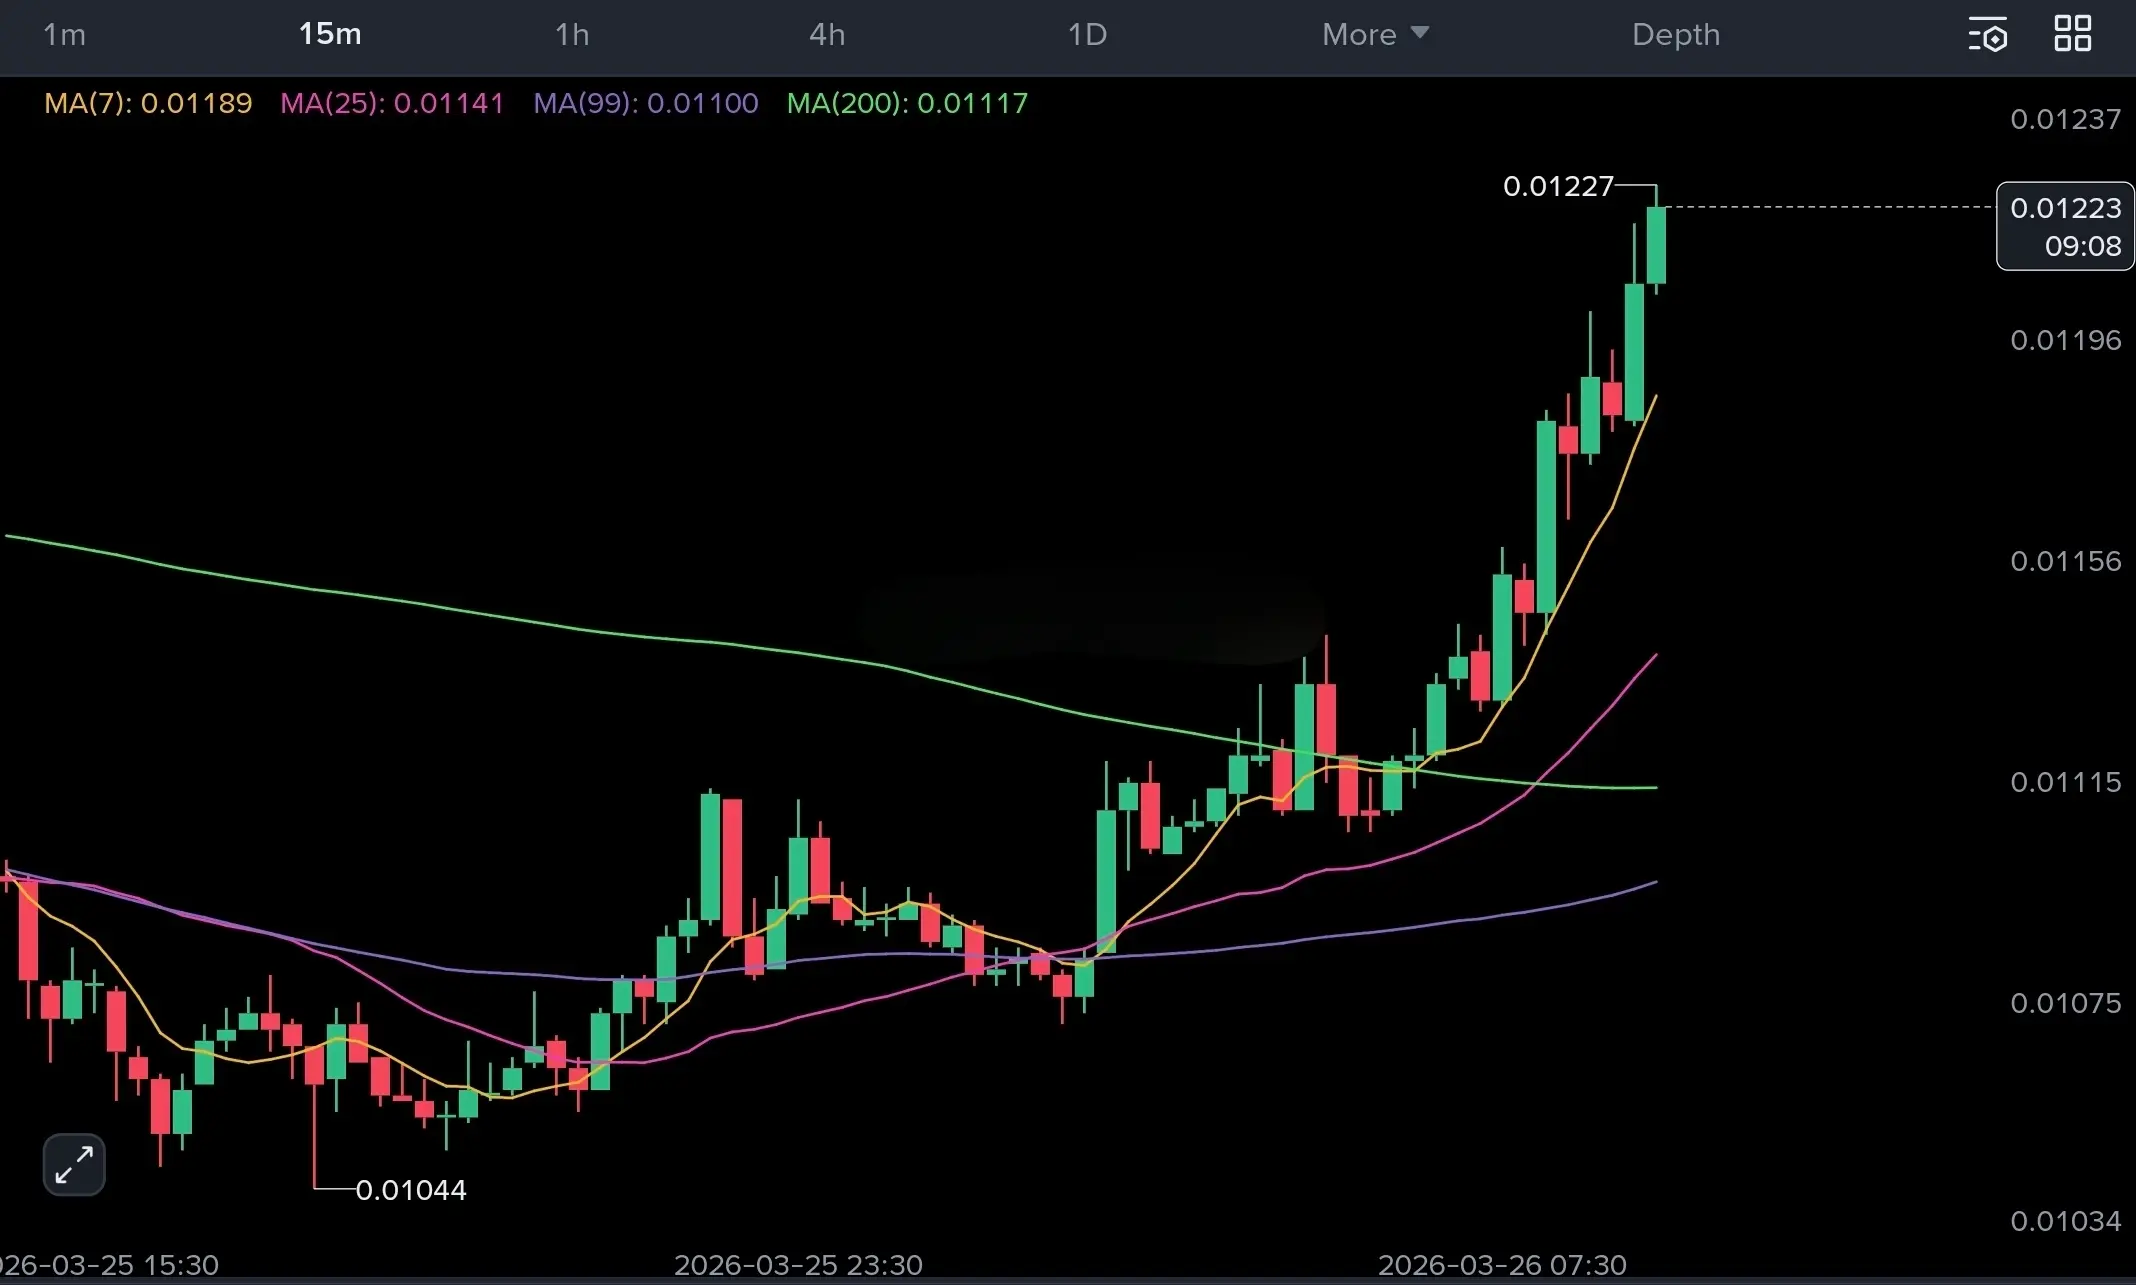Click the 0.01044 low price marker
Image resolution: width=2136 pixels, height=1285 pixels.
tap(411, 1190)
